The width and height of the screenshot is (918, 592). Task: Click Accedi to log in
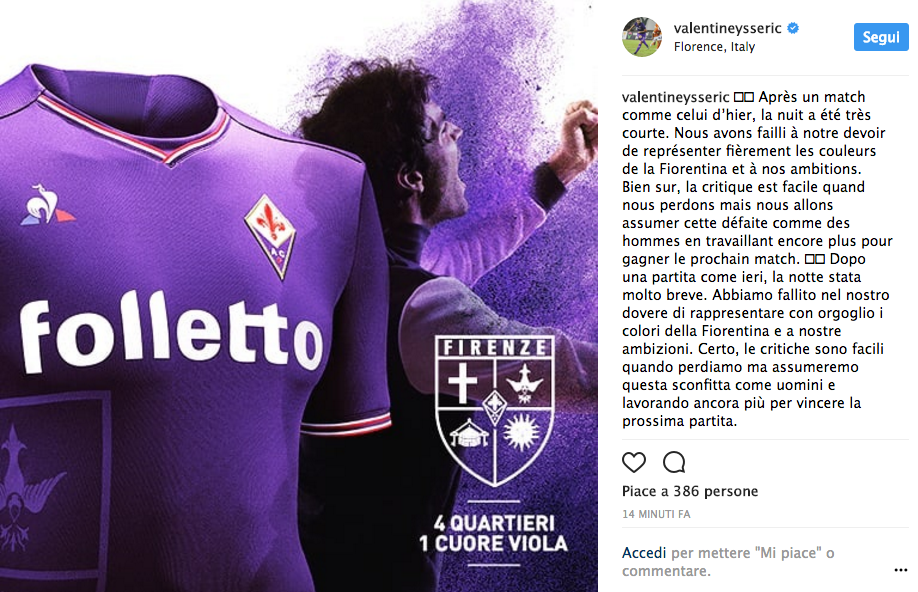644,553
